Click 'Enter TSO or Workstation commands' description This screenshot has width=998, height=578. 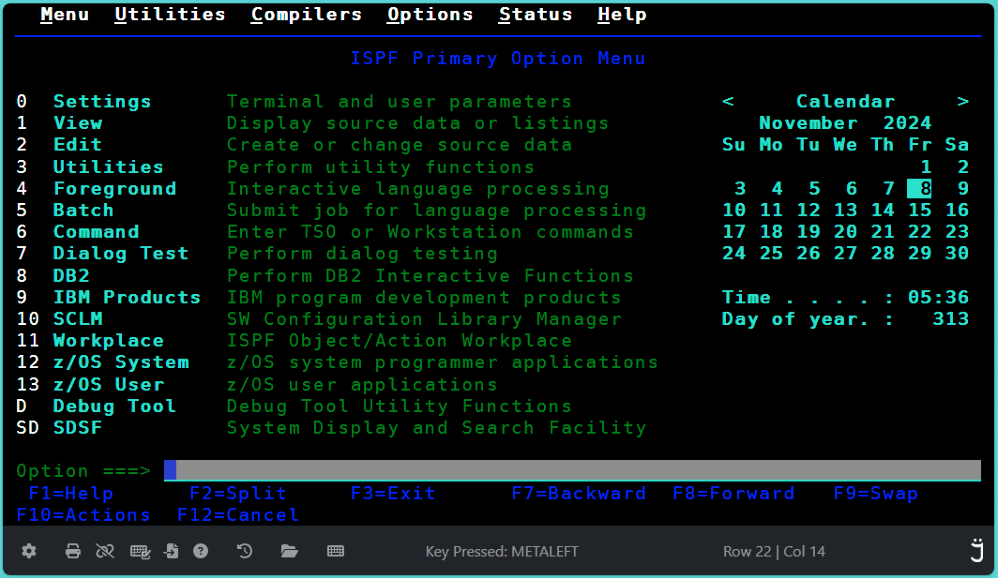pyautogui.click(x=430, y=232)
